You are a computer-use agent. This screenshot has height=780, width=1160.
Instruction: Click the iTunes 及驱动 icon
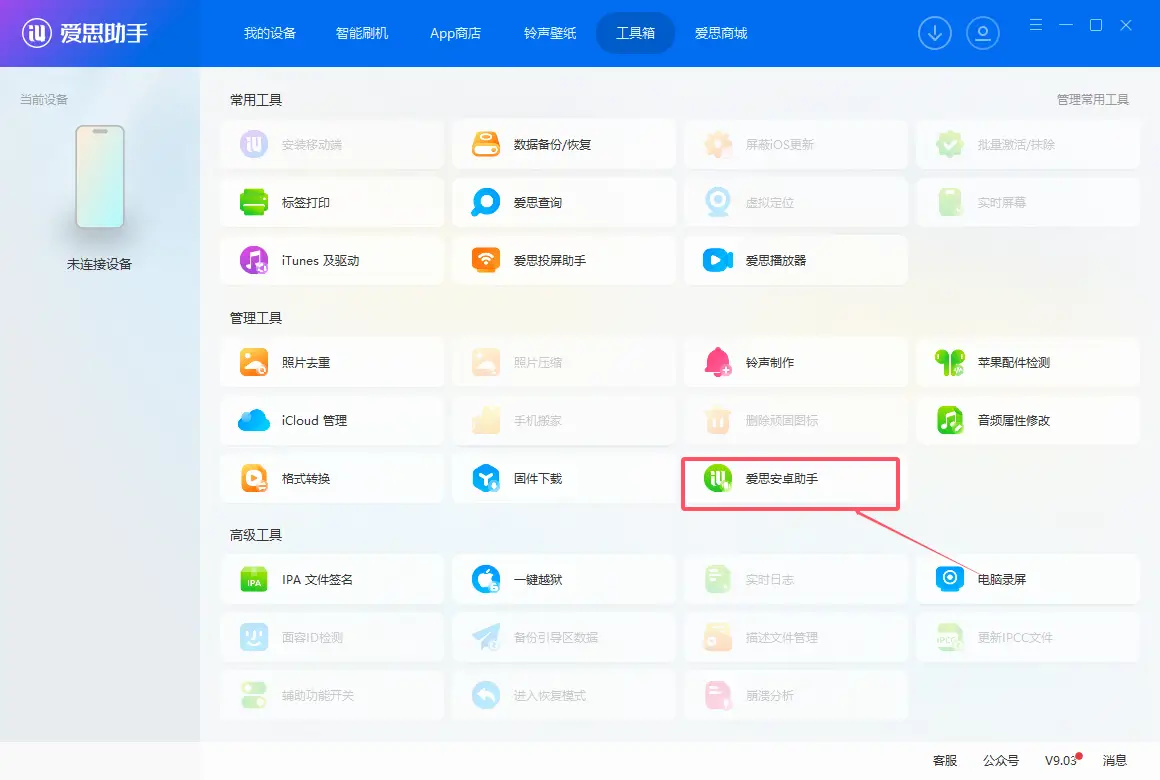254,261
